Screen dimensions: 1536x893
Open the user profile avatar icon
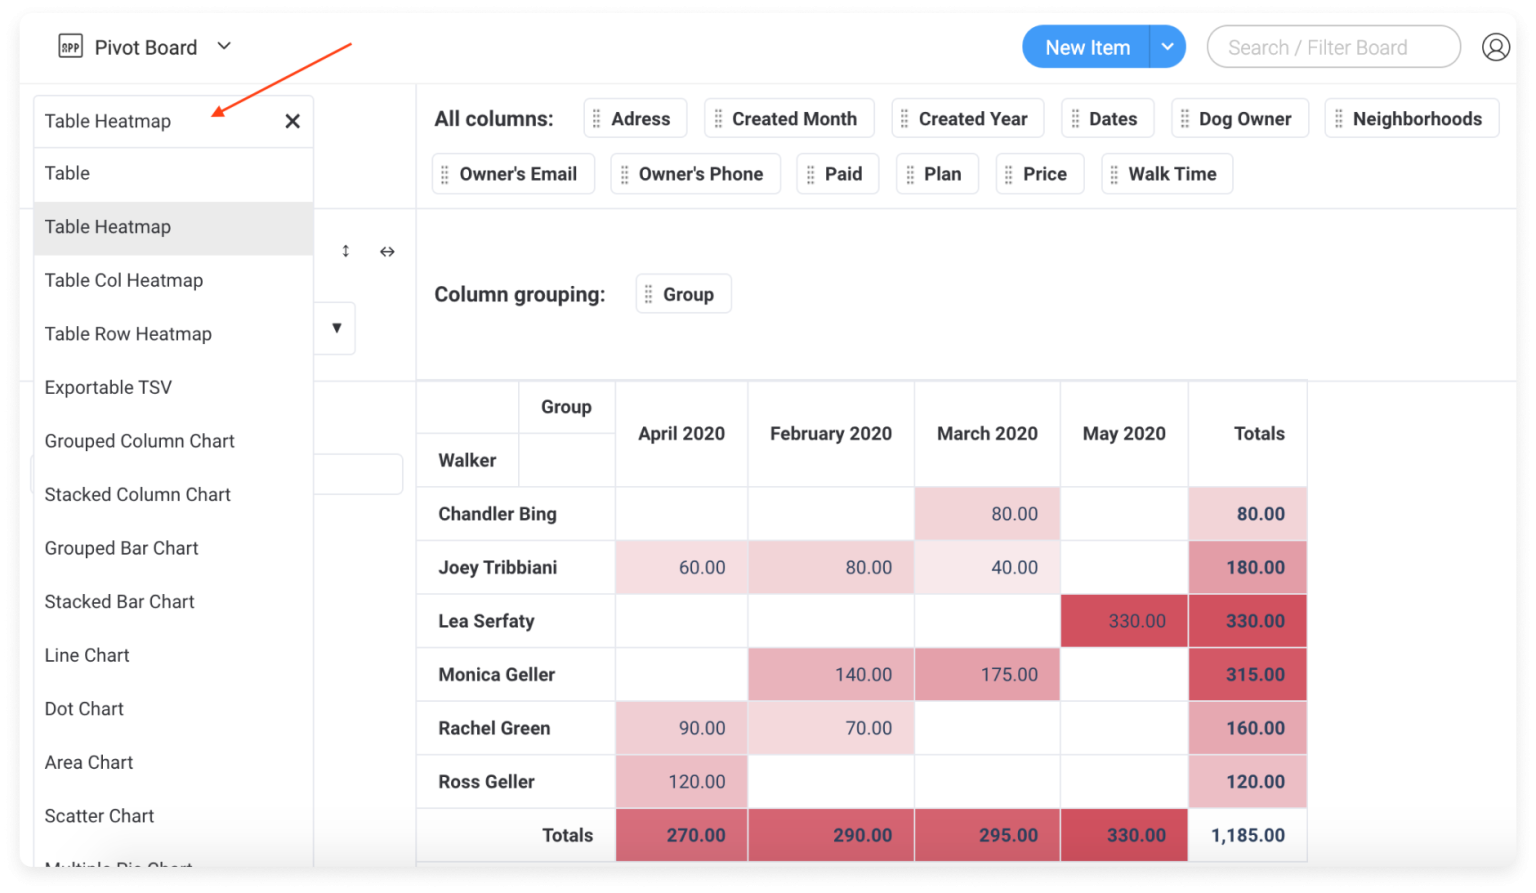(x=1495, y=47)
